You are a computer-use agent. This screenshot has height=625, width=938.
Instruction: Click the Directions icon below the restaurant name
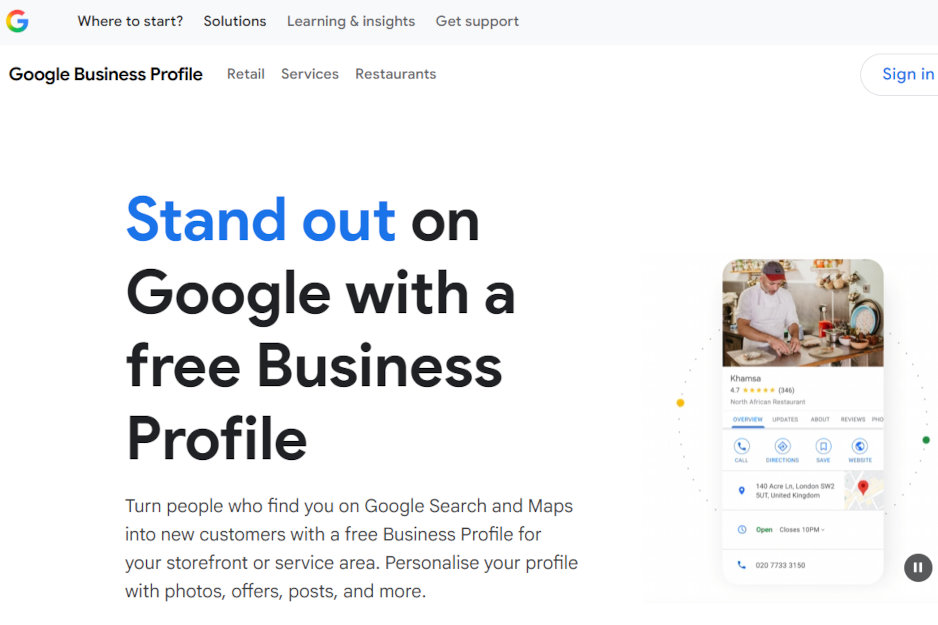point(782,444)
